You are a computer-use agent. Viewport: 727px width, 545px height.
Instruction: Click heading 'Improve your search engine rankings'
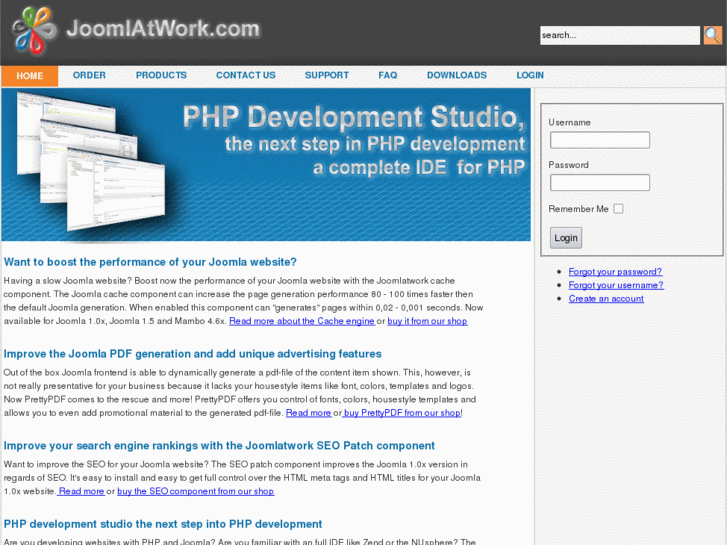(x=219, y=446)
